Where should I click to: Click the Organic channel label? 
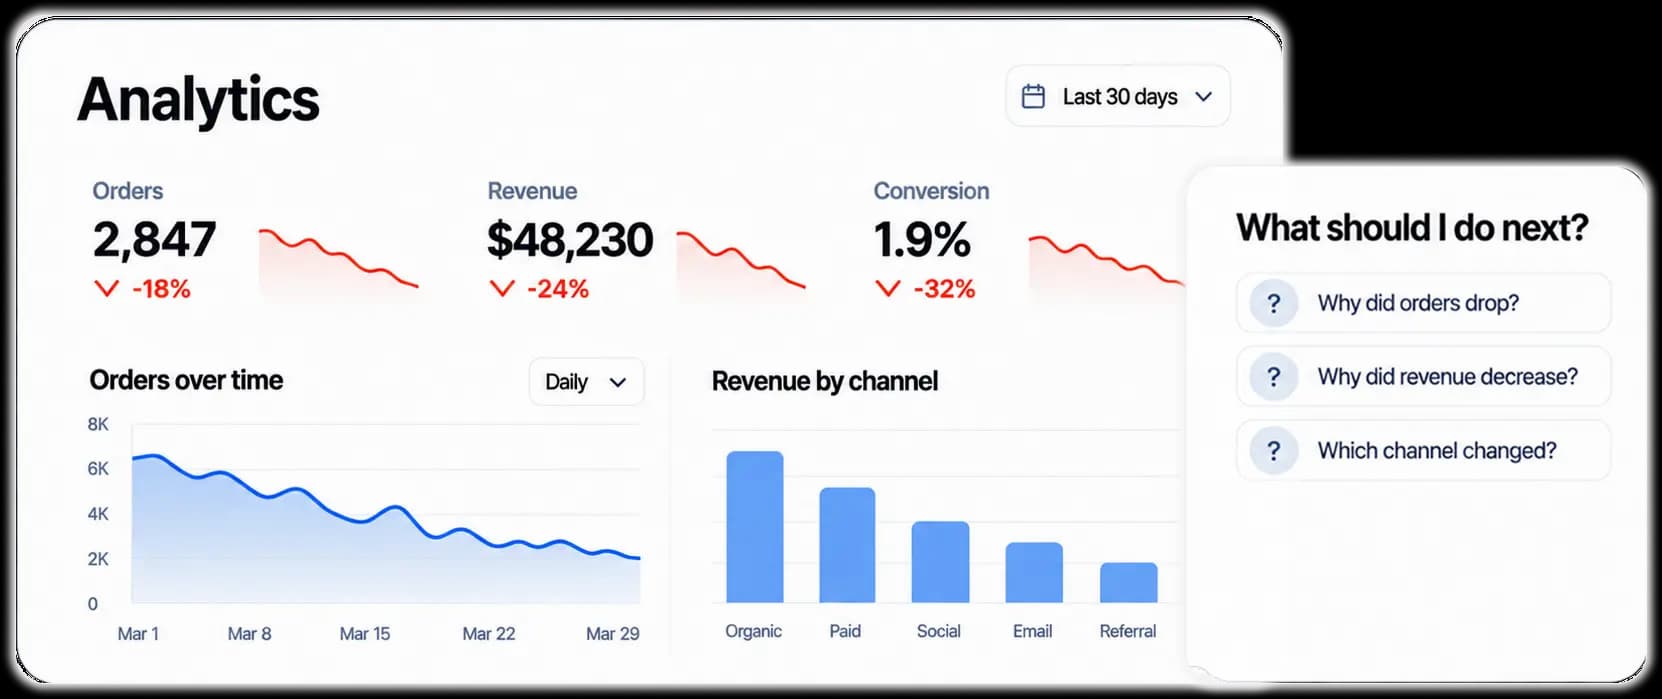tap(754, 631)
